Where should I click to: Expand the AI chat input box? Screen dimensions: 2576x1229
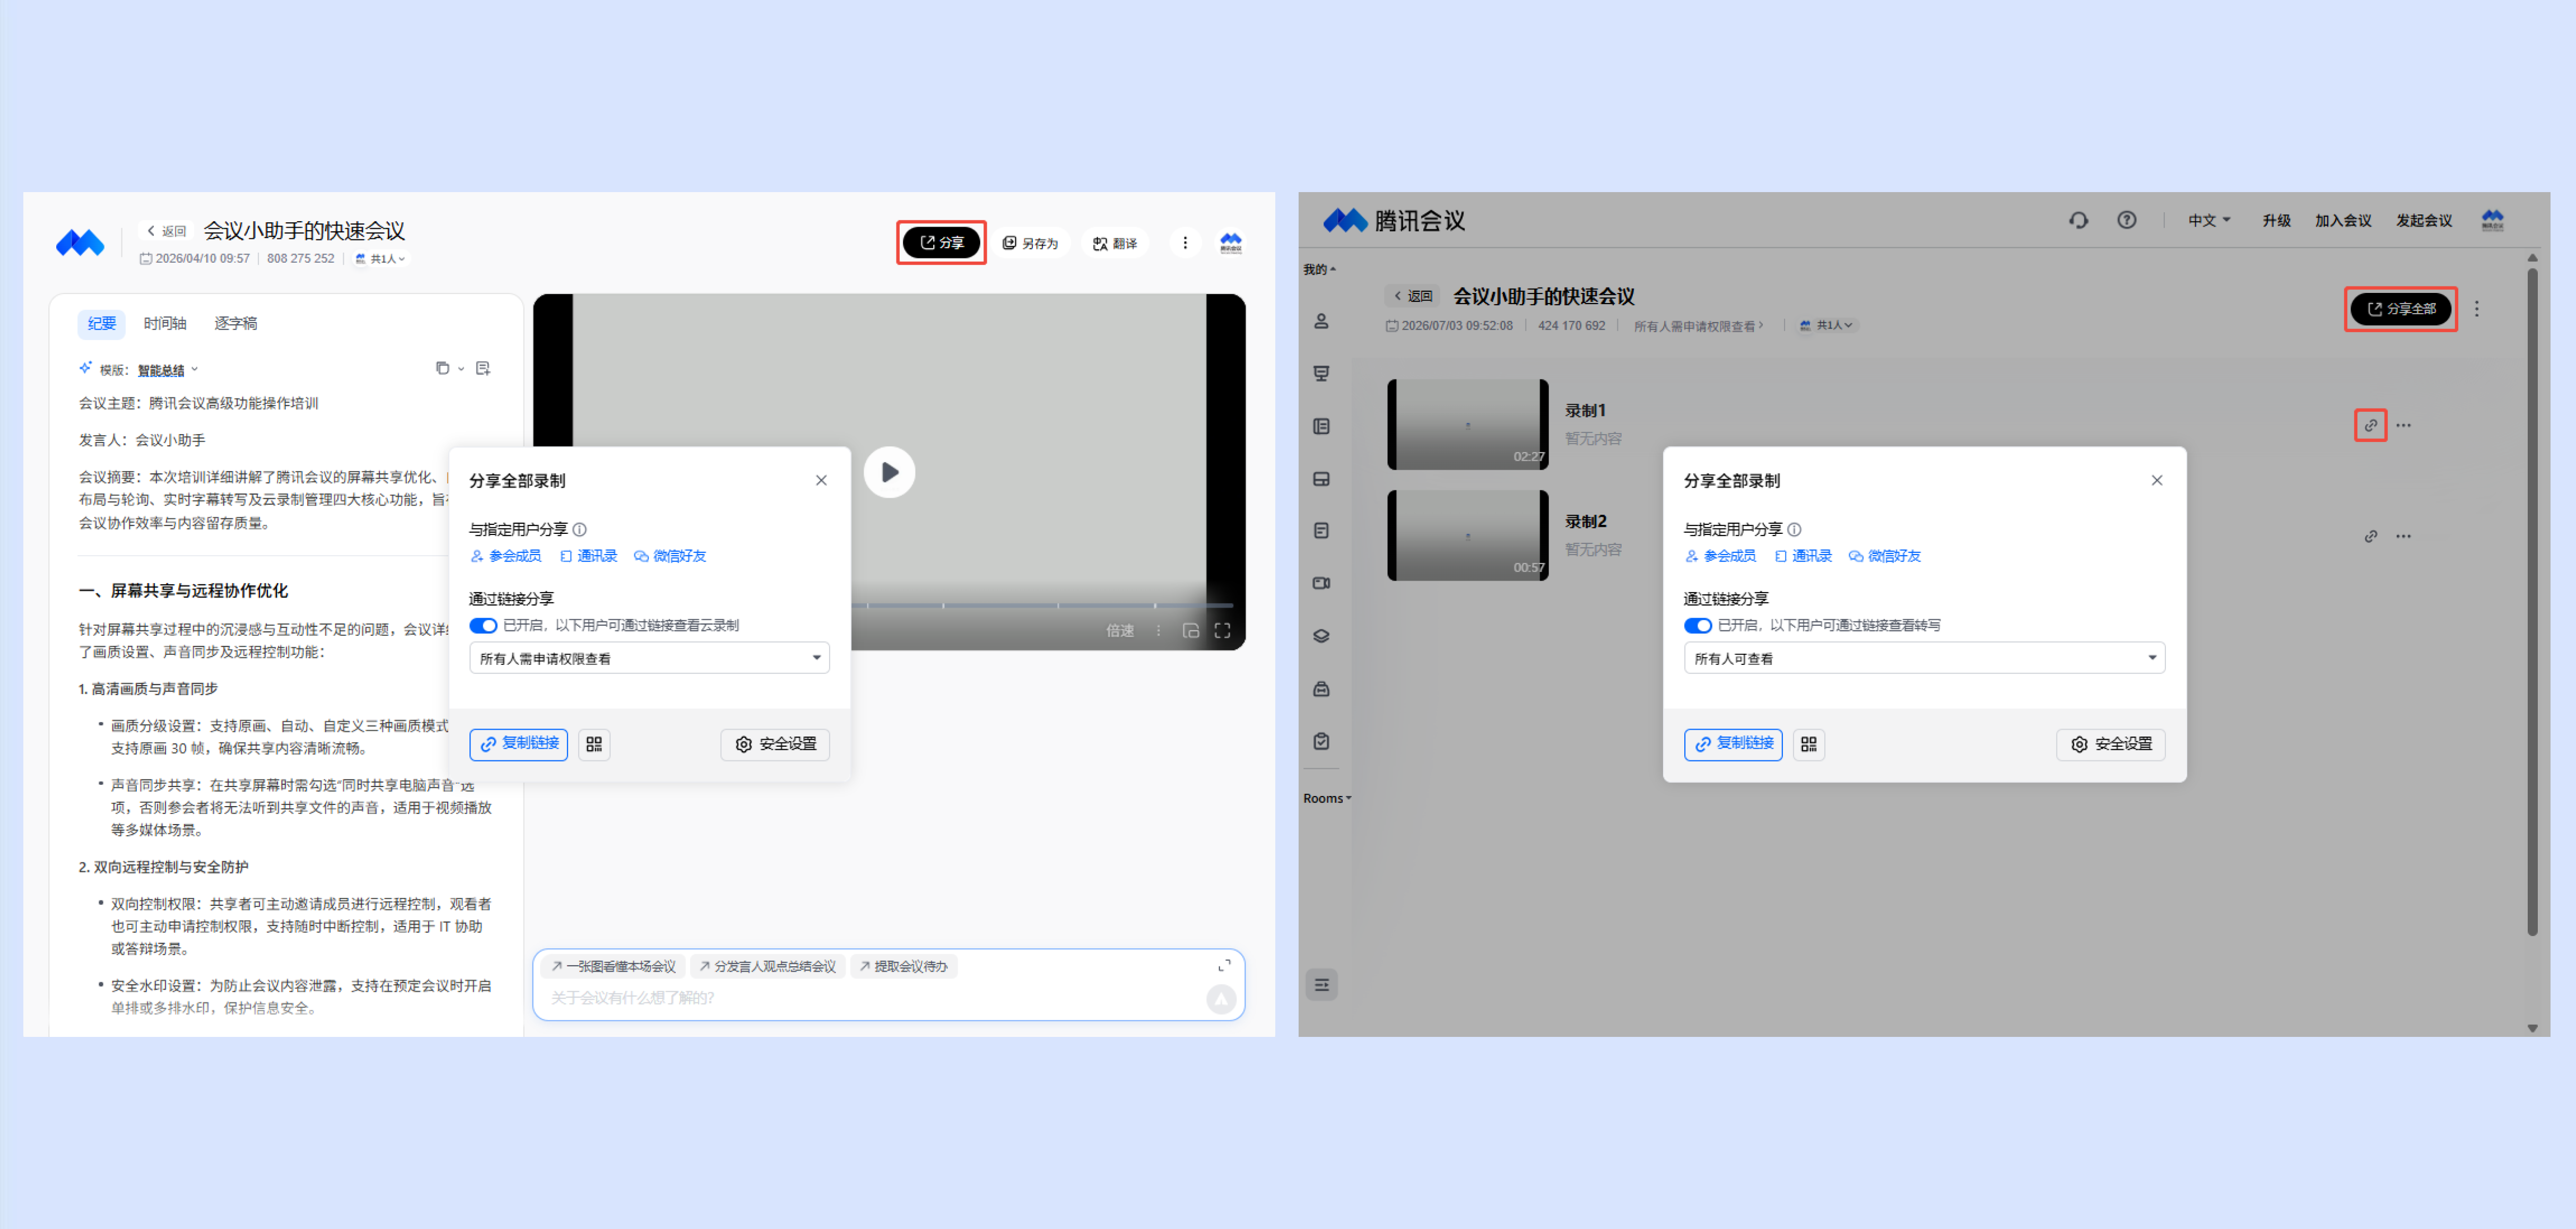pyautogui.click(x=1224, y=965)
